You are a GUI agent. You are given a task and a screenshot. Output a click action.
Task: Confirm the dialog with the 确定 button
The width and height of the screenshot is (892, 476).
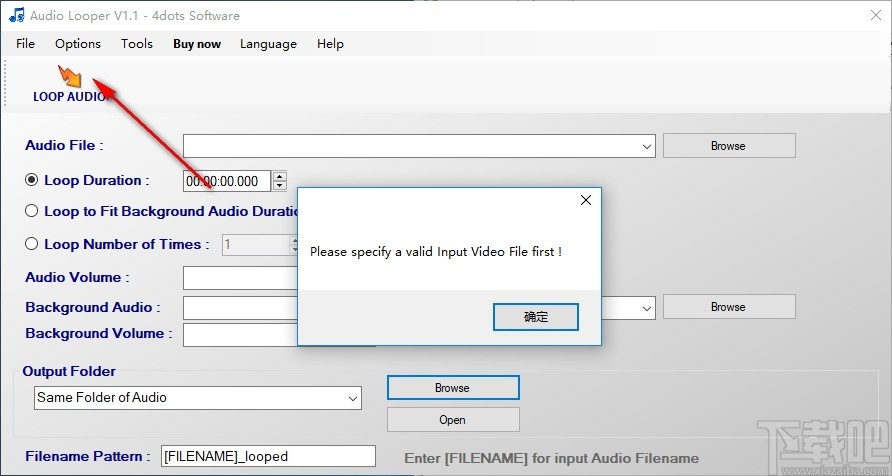[x=535, y=317]
